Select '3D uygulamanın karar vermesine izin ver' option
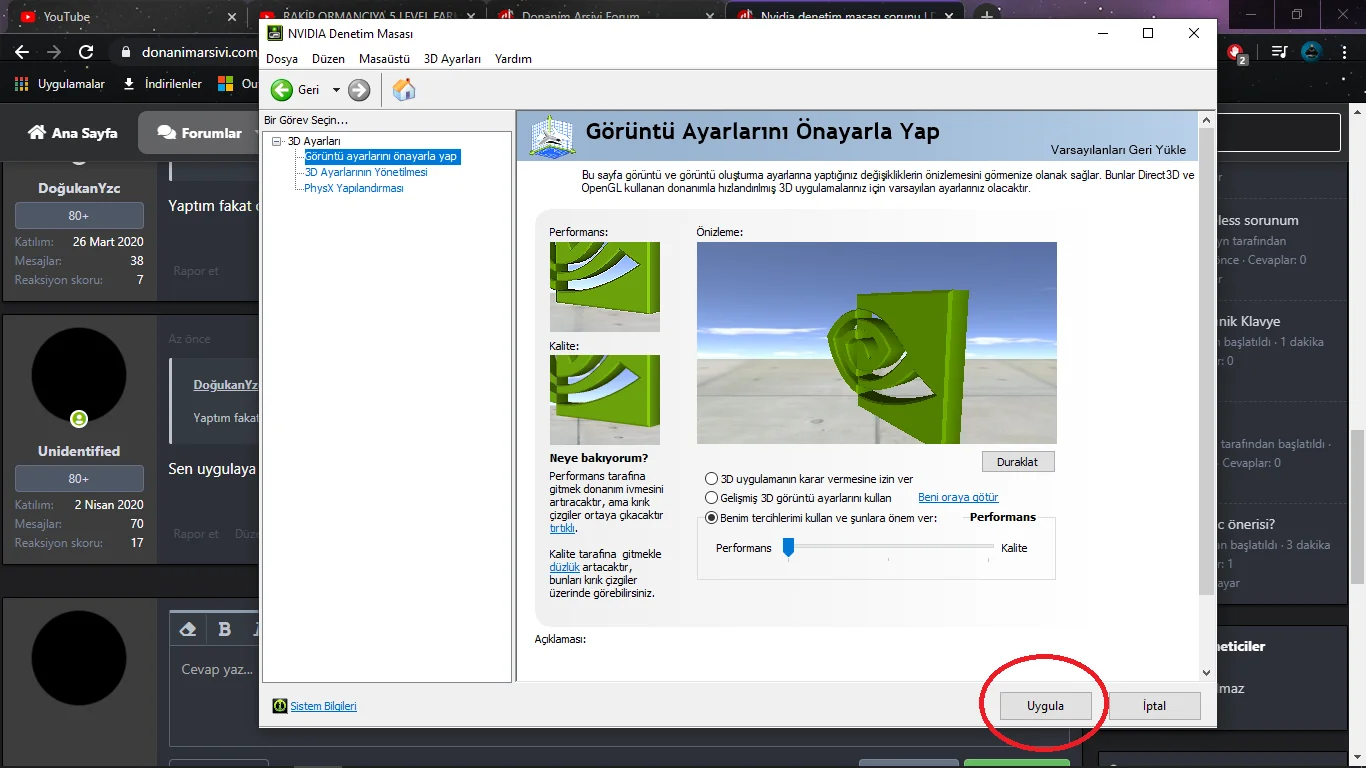 click(711, 478)
